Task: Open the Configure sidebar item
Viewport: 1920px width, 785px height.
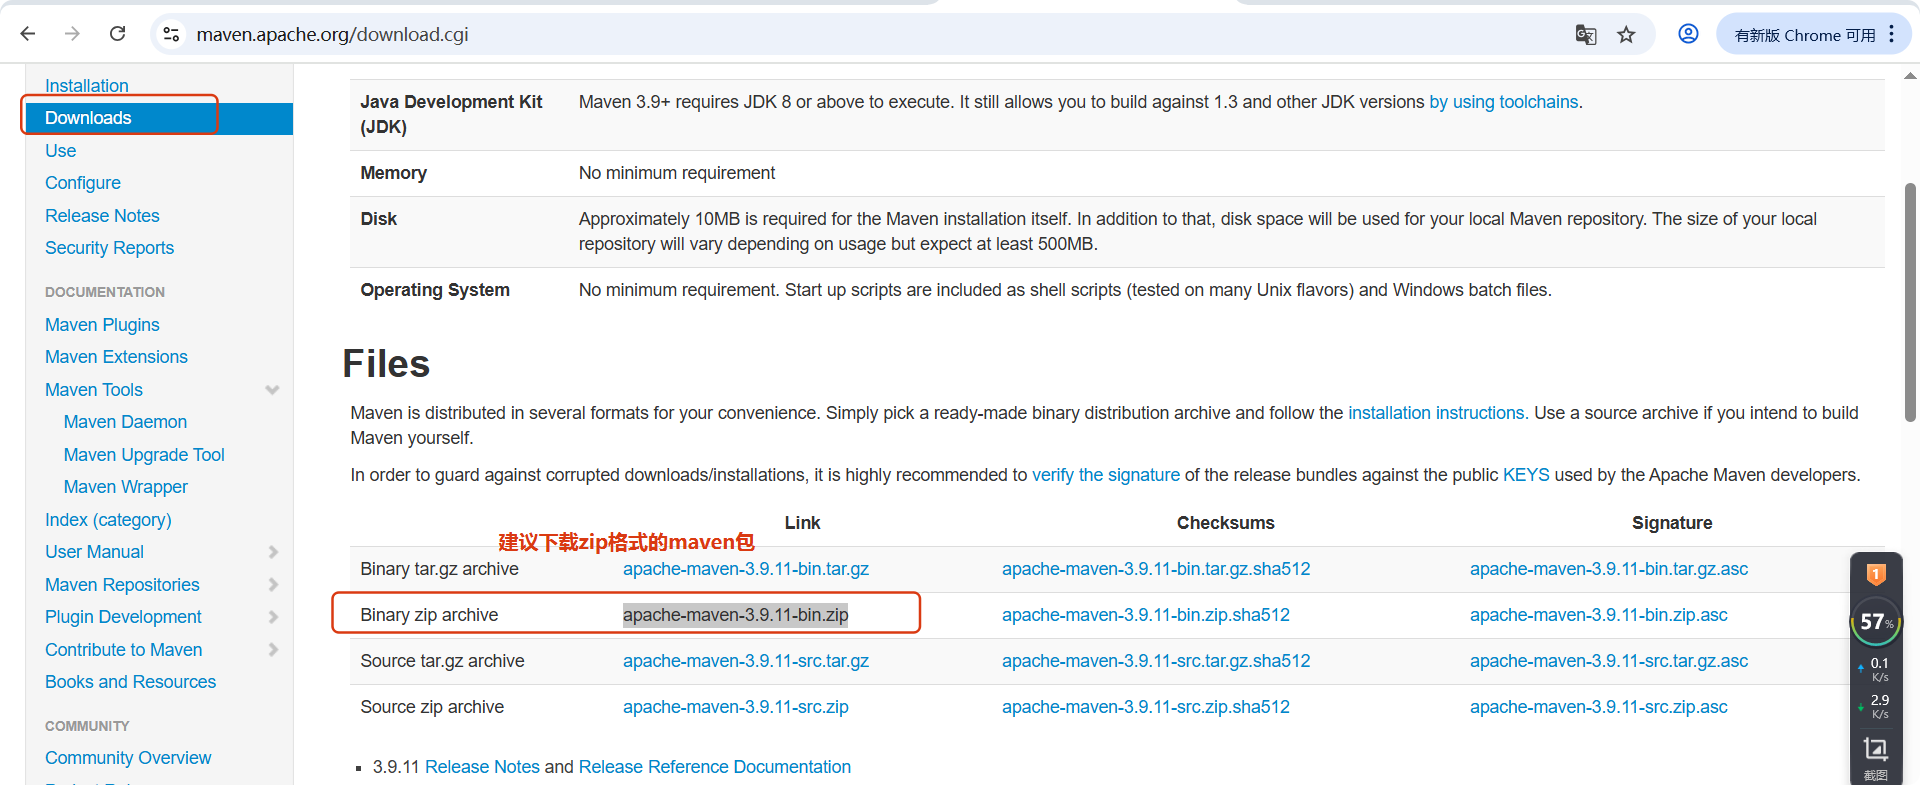Action: pyautogui.click(x=83, y=183)
